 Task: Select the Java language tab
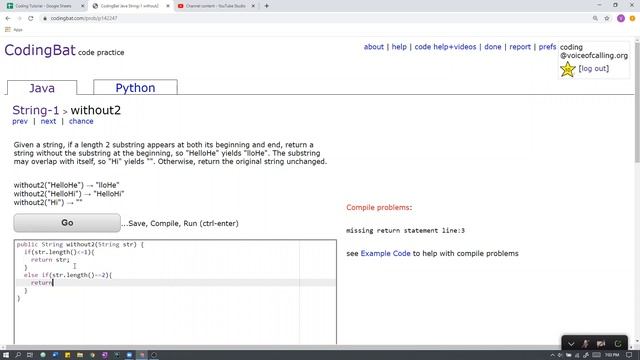pyautogui.click(x=42, y=87)
